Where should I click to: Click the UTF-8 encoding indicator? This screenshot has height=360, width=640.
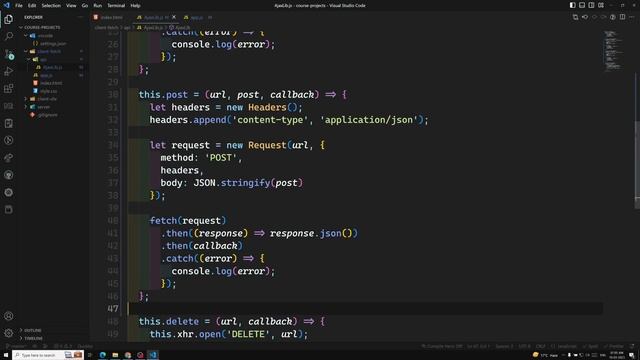(x=524, y=346)
